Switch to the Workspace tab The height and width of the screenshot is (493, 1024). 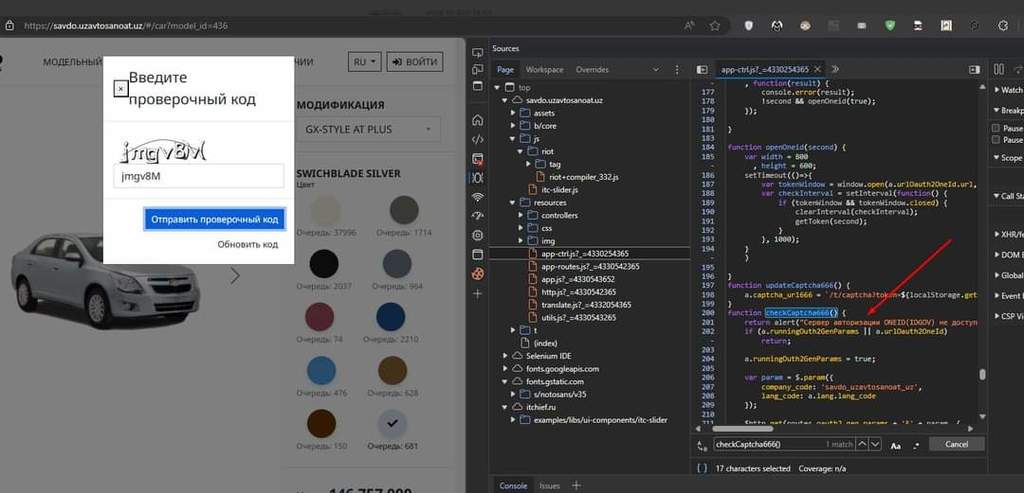[x=545, y=70]
